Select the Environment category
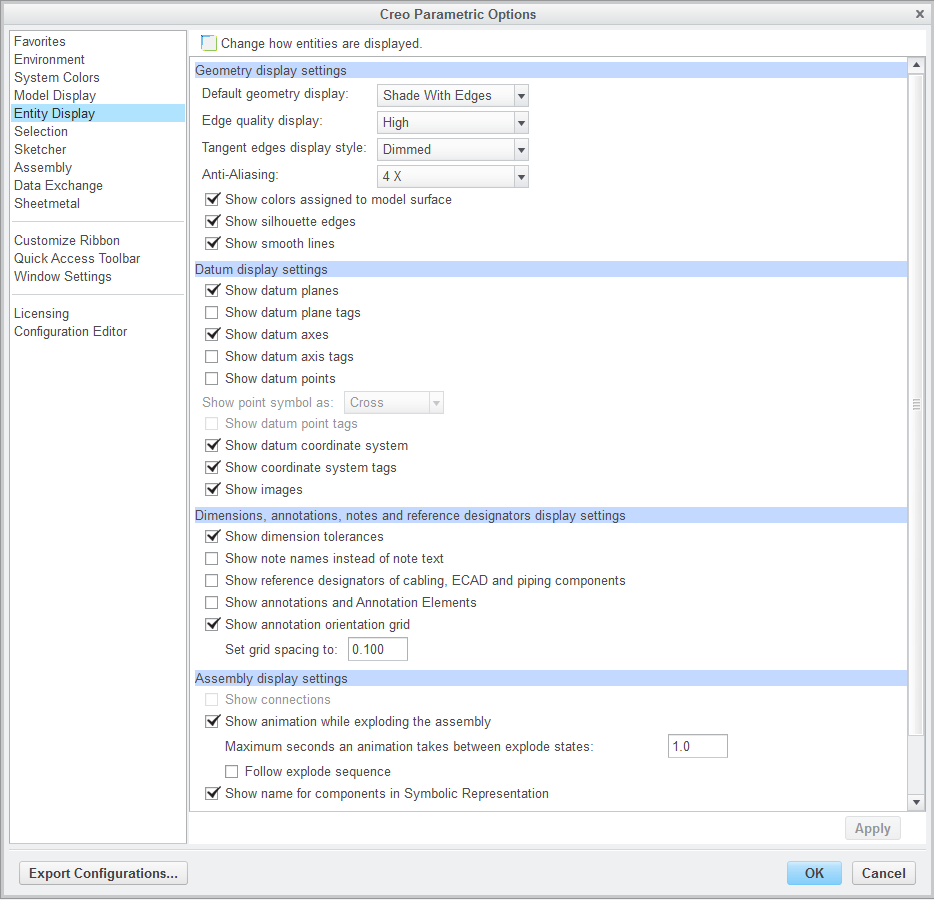 click(x=49, y=60)
